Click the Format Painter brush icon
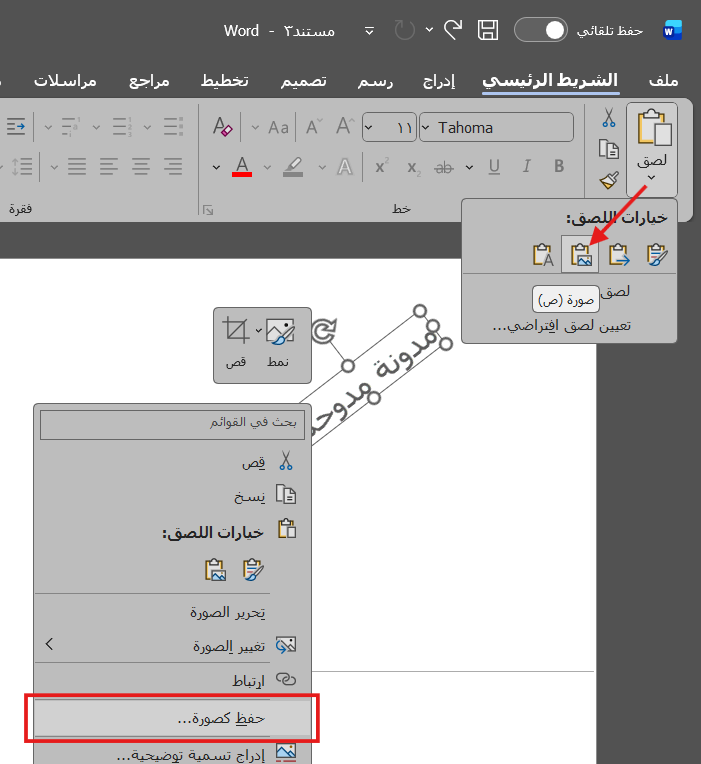Viewport: 701px width, 764px height. [608, 180]
